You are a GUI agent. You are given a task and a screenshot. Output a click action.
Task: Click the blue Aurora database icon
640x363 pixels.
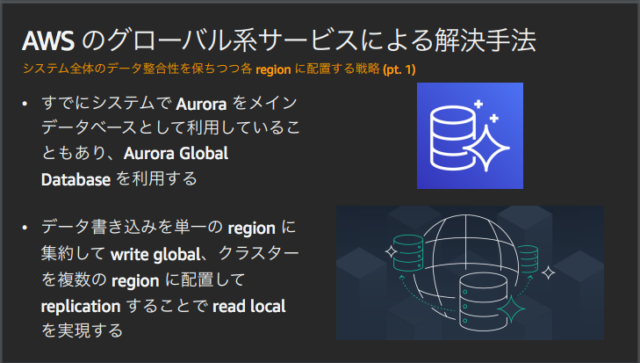[470, 136]
